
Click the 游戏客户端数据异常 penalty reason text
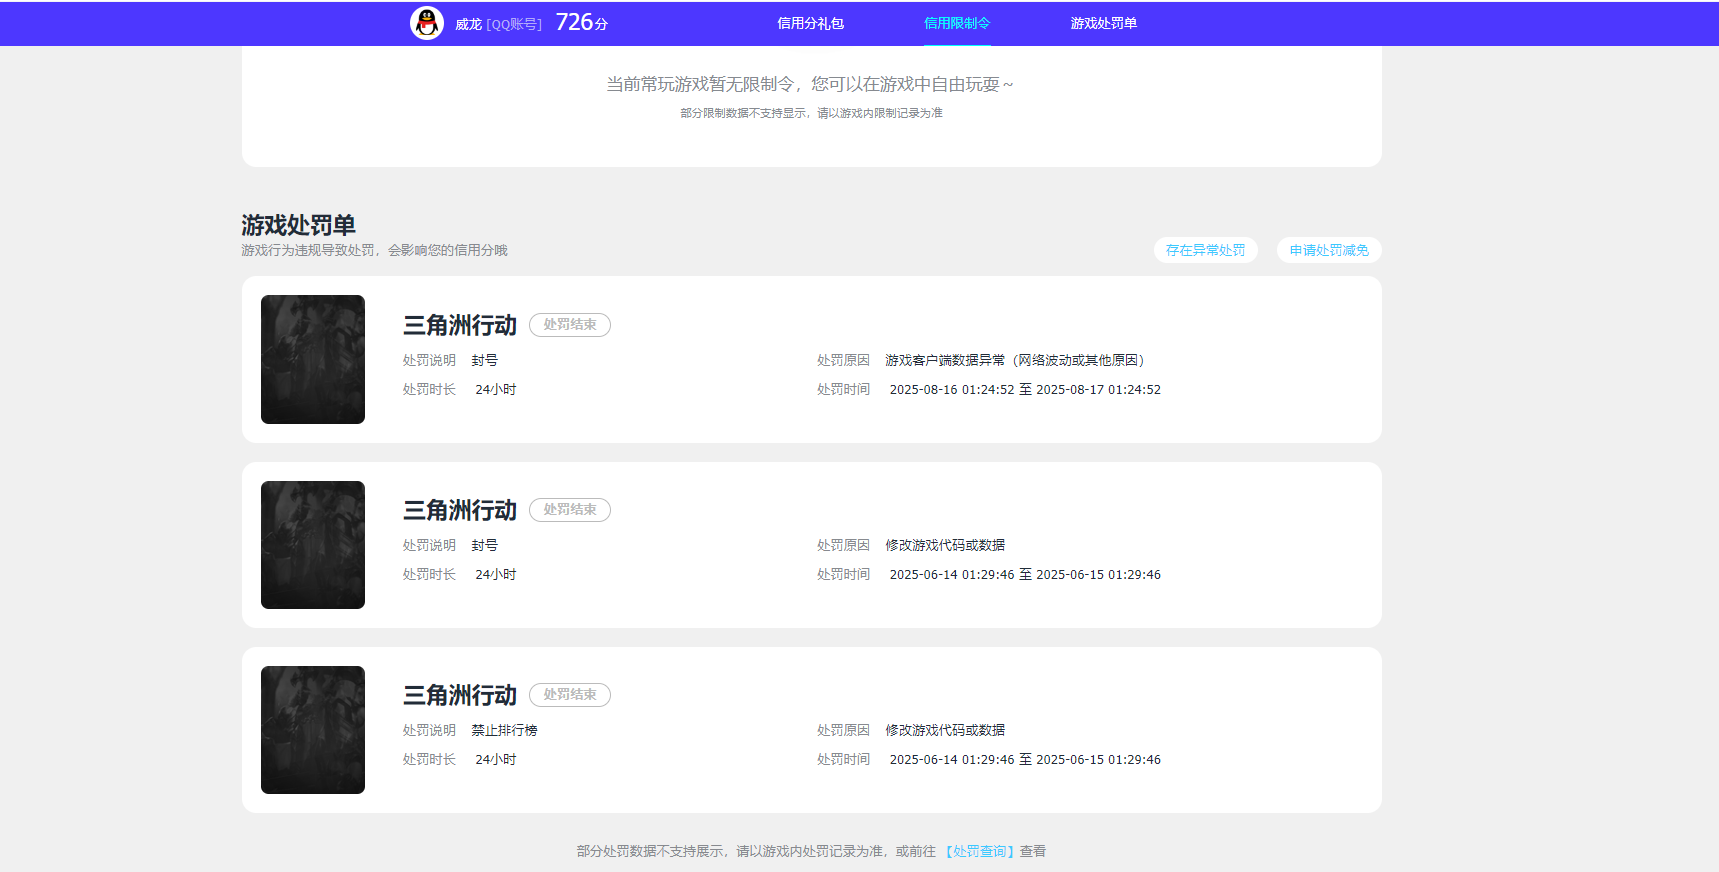[x=1015, y=360]
